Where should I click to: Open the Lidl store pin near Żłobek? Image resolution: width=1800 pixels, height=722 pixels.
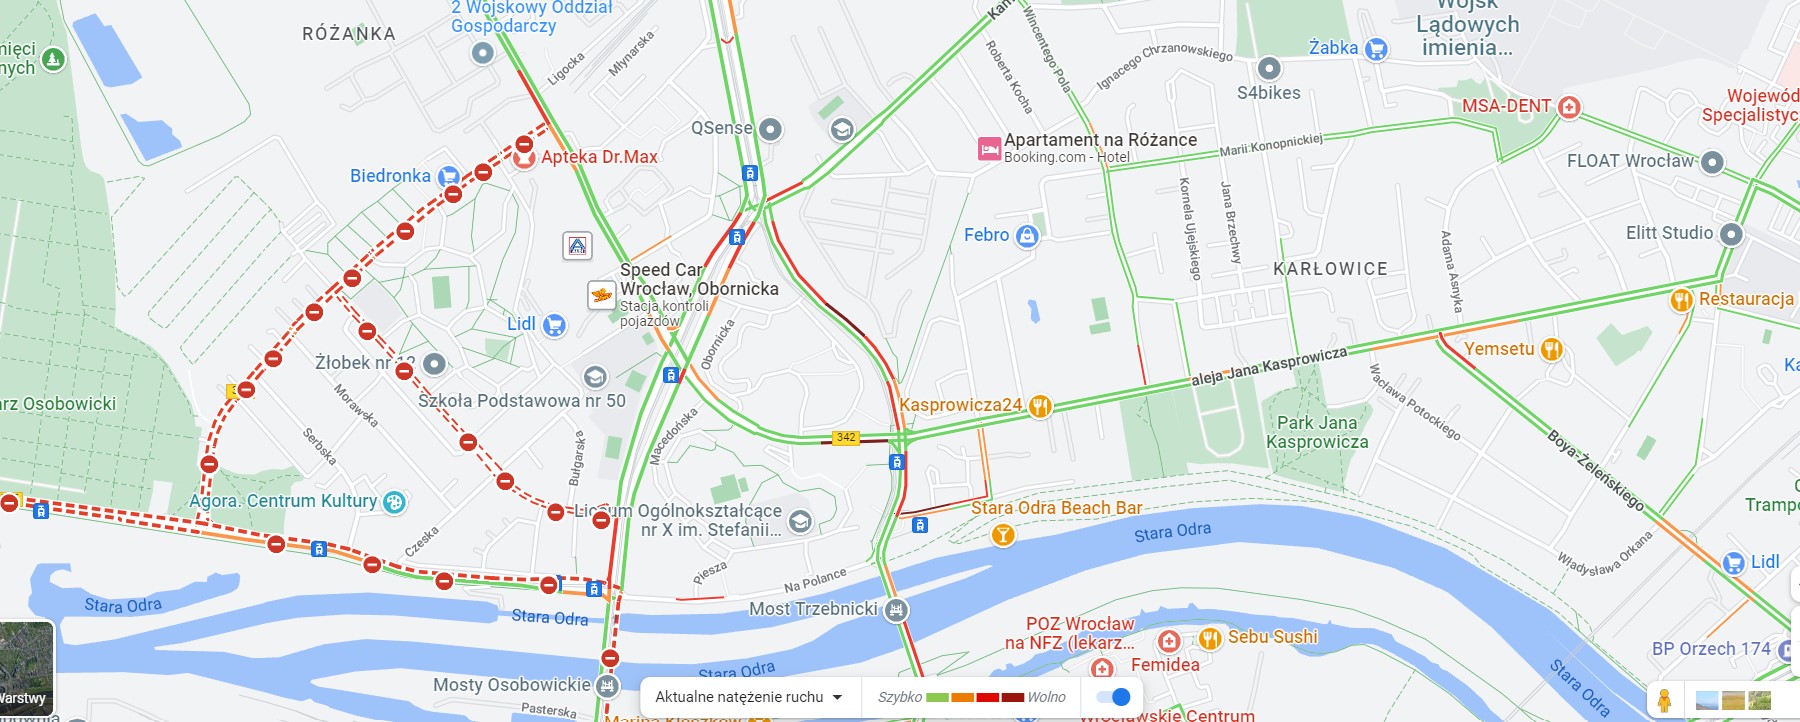point(554,325)
